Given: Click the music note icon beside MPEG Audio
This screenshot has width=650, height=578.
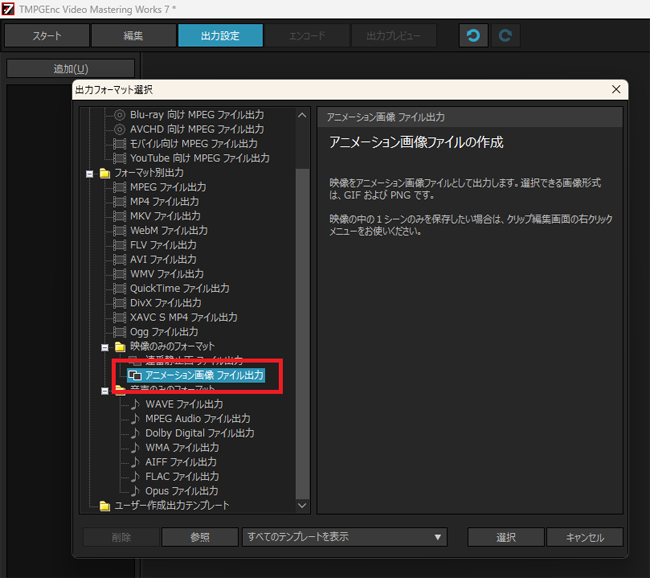Looking at the screenshot, I should pos(135,419).
